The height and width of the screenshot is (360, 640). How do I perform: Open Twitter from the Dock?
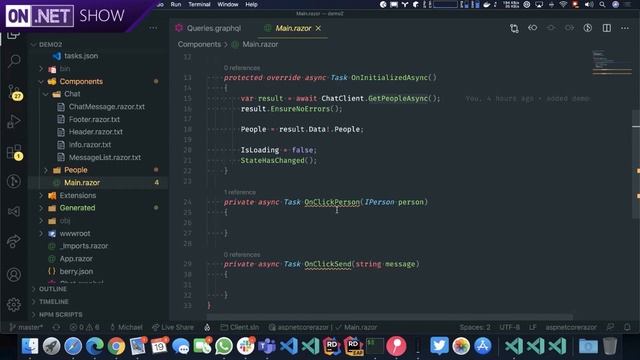tap(439, 346)
